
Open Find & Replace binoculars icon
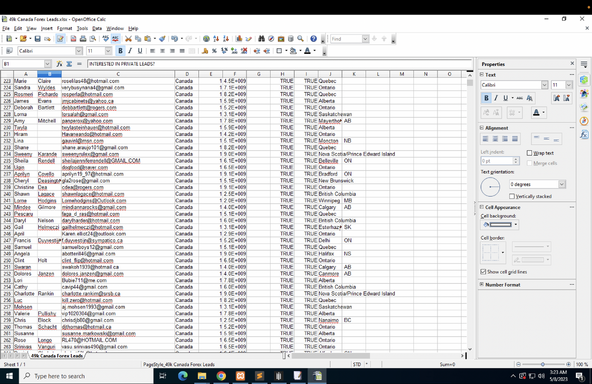[x=261, y=39]
